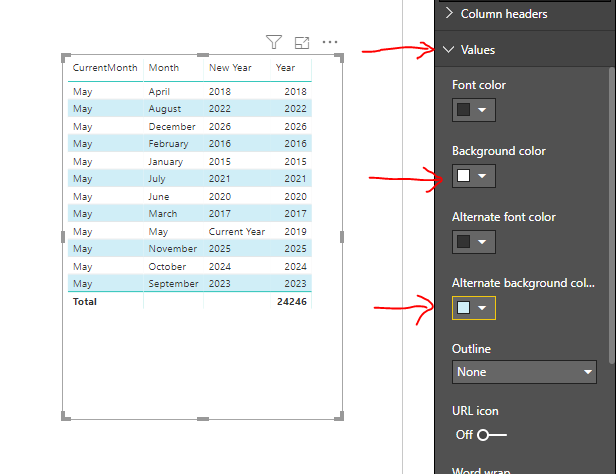Image resolution: width=616 pixels, height=474 pixels.
Task: Click the Focus mode icon
Action: coord(302,42)
